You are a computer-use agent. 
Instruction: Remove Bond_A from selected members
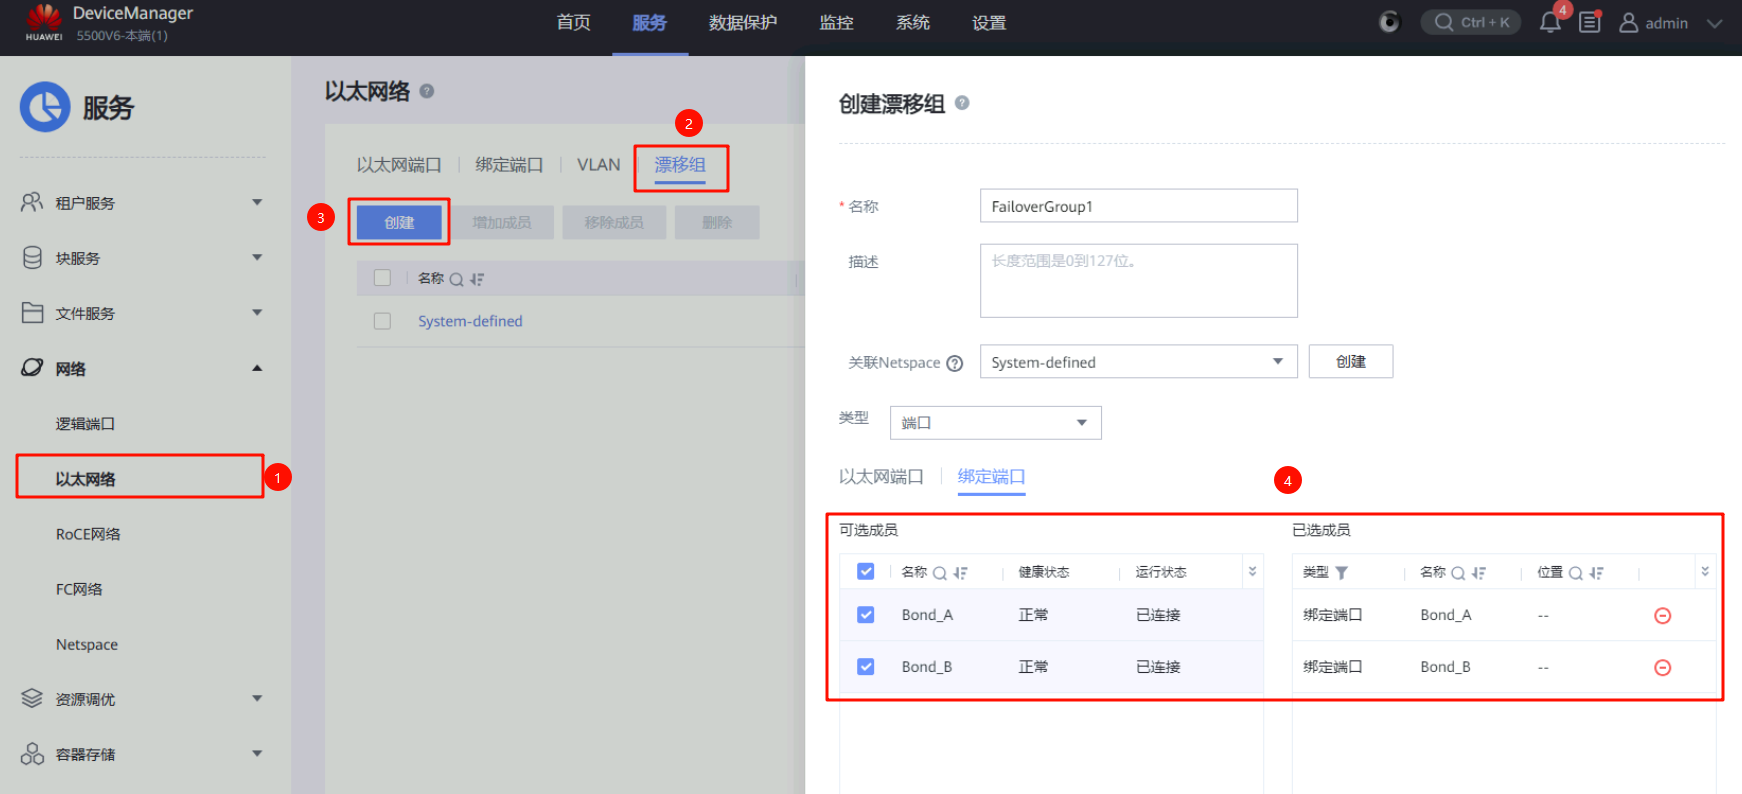click(1662, 616)
